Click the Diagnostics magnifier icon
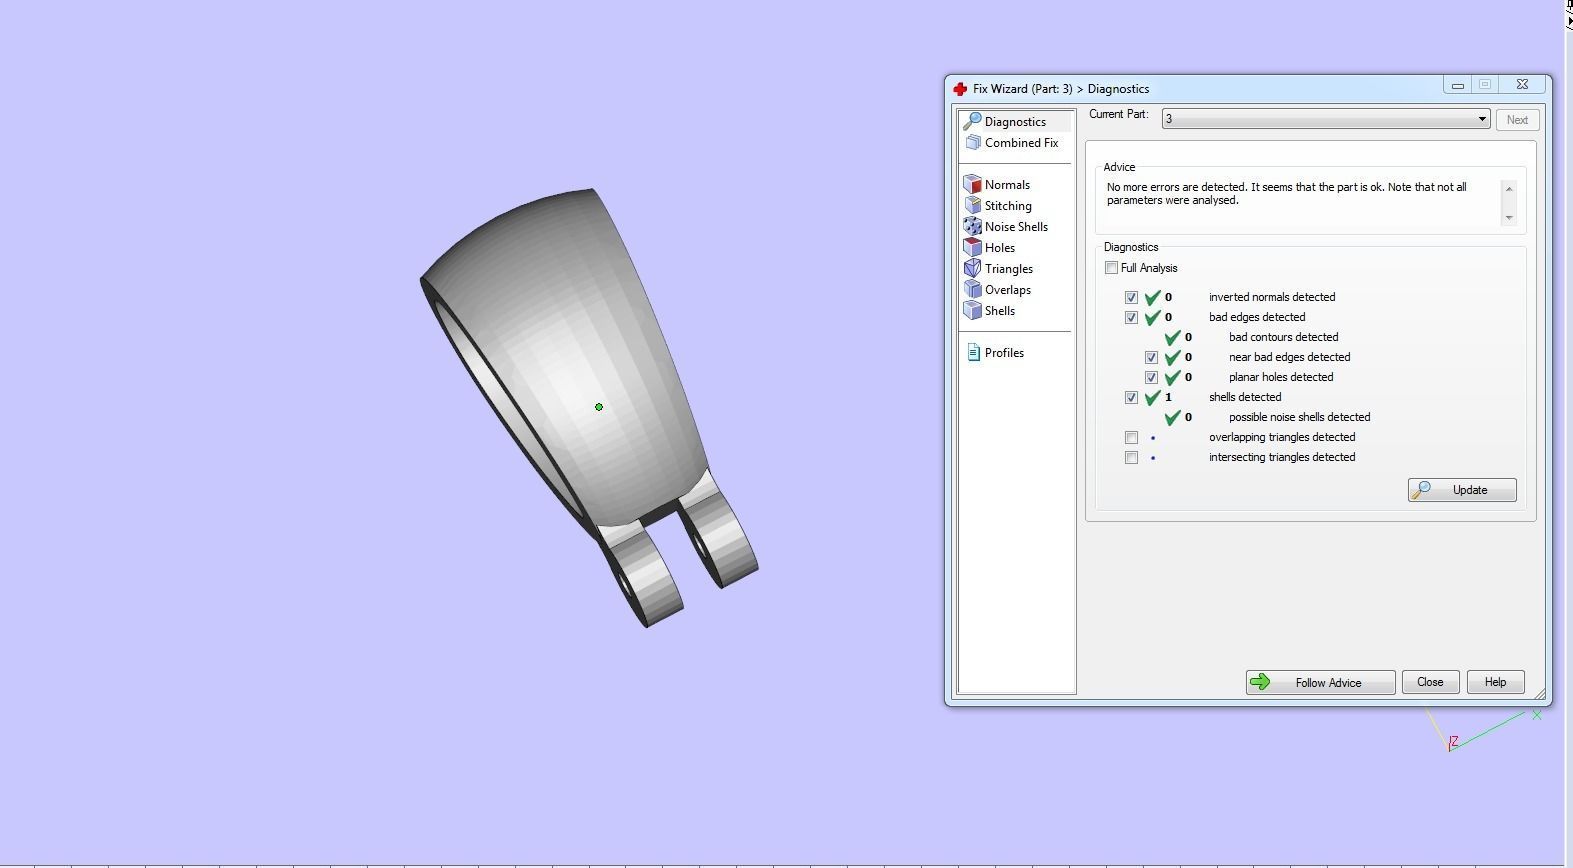 point(972,122)
